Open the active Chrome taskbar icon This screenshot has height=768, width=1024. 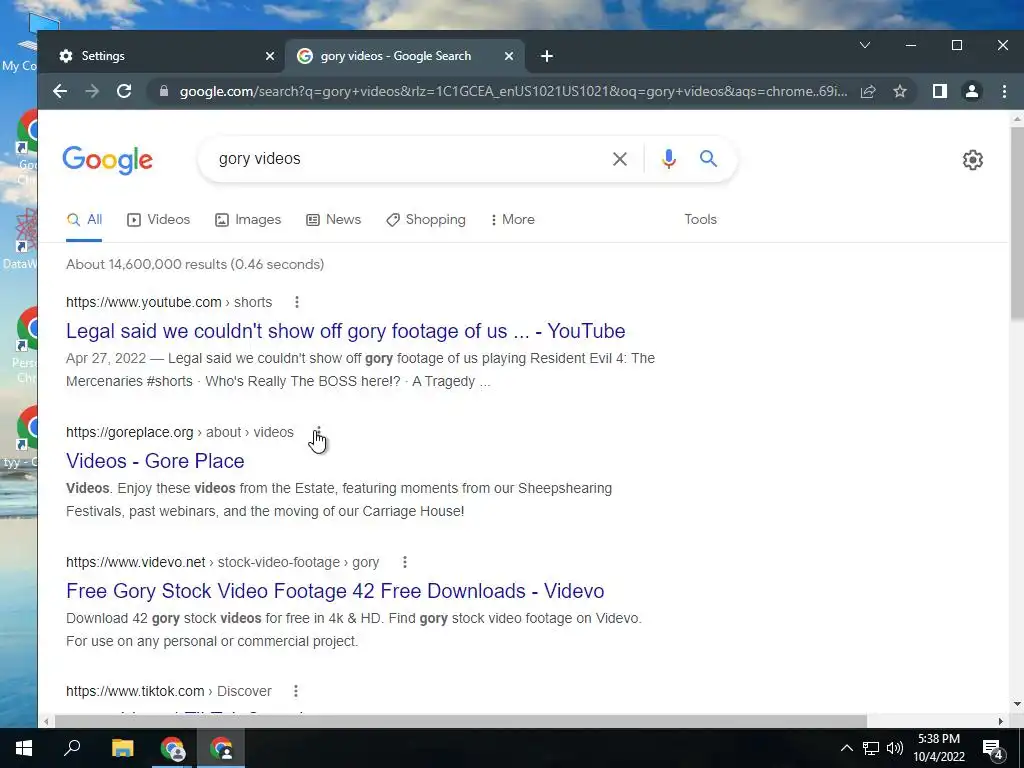[x=221, y=748]
